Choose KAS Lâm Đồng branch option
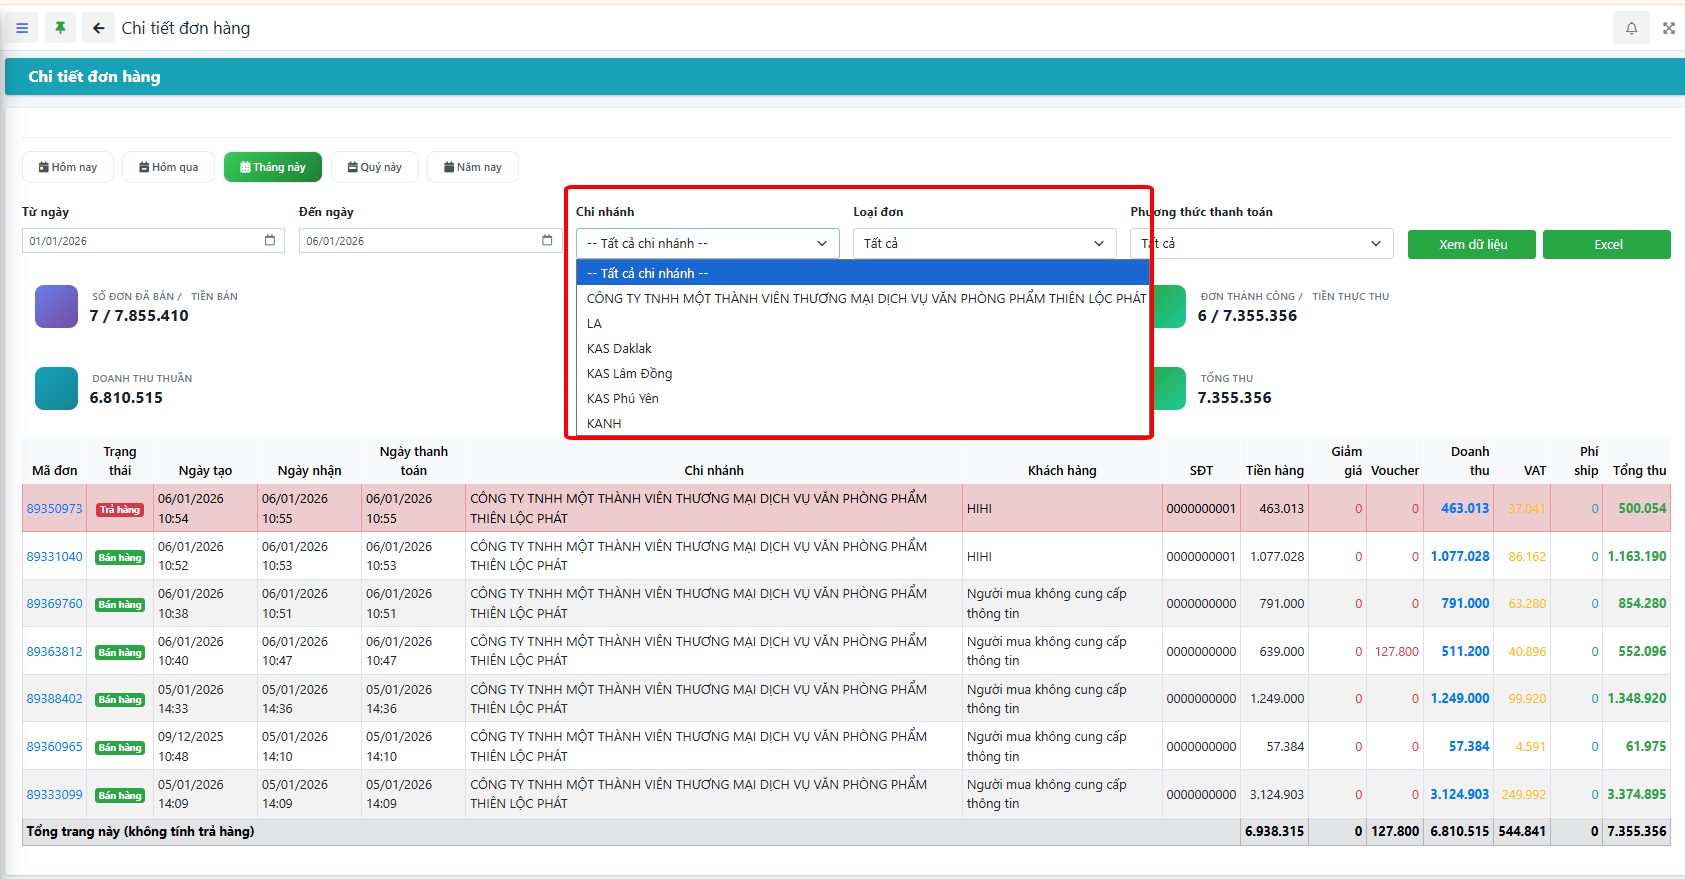 click(629, 374)
